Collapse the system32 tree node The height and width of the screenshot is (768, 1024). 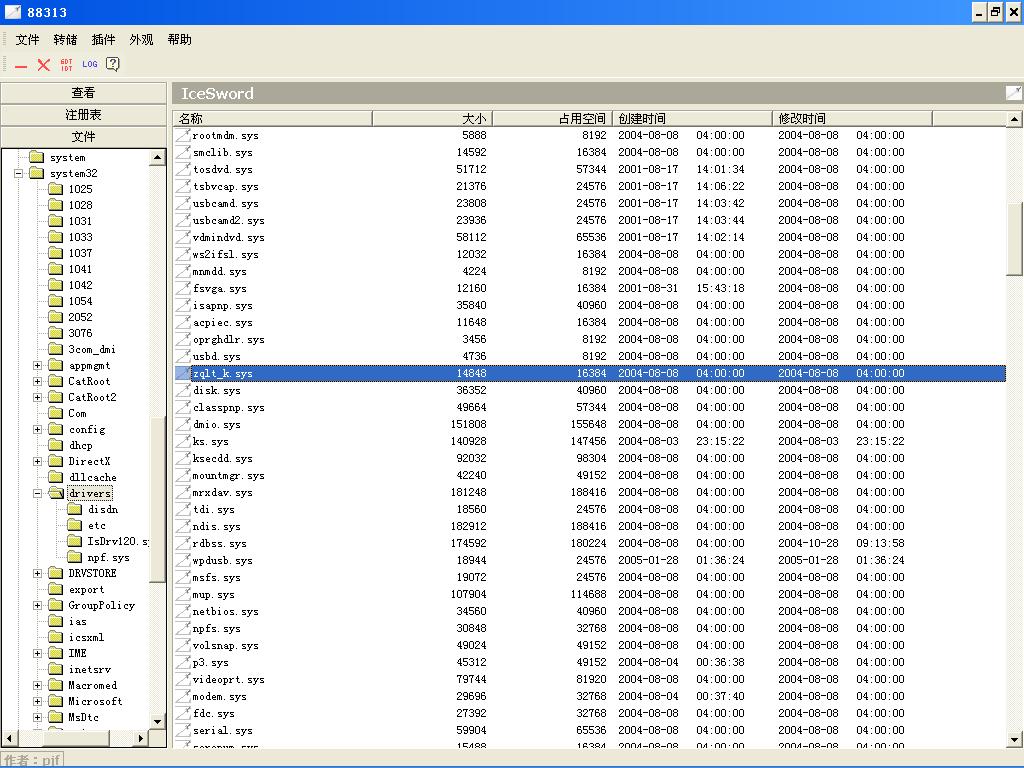(18, 173)
